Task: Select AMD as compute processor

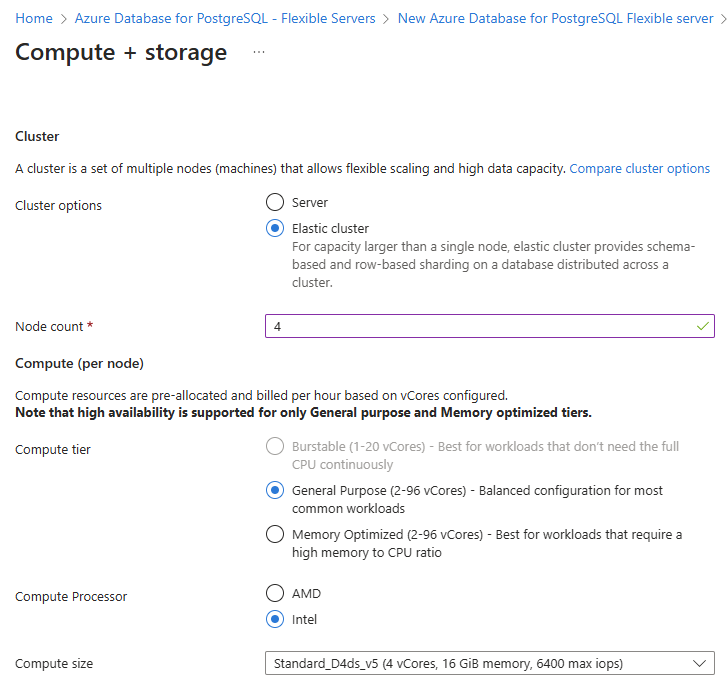Action: [275, 593]
